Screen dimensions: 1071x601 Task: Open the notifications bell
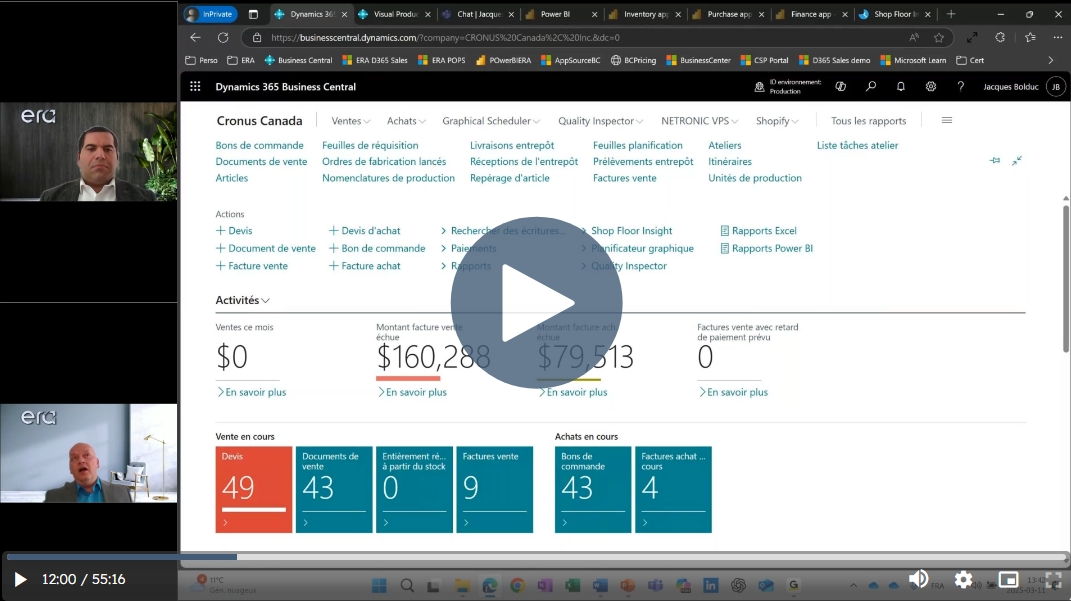click(x=901, y=87)
